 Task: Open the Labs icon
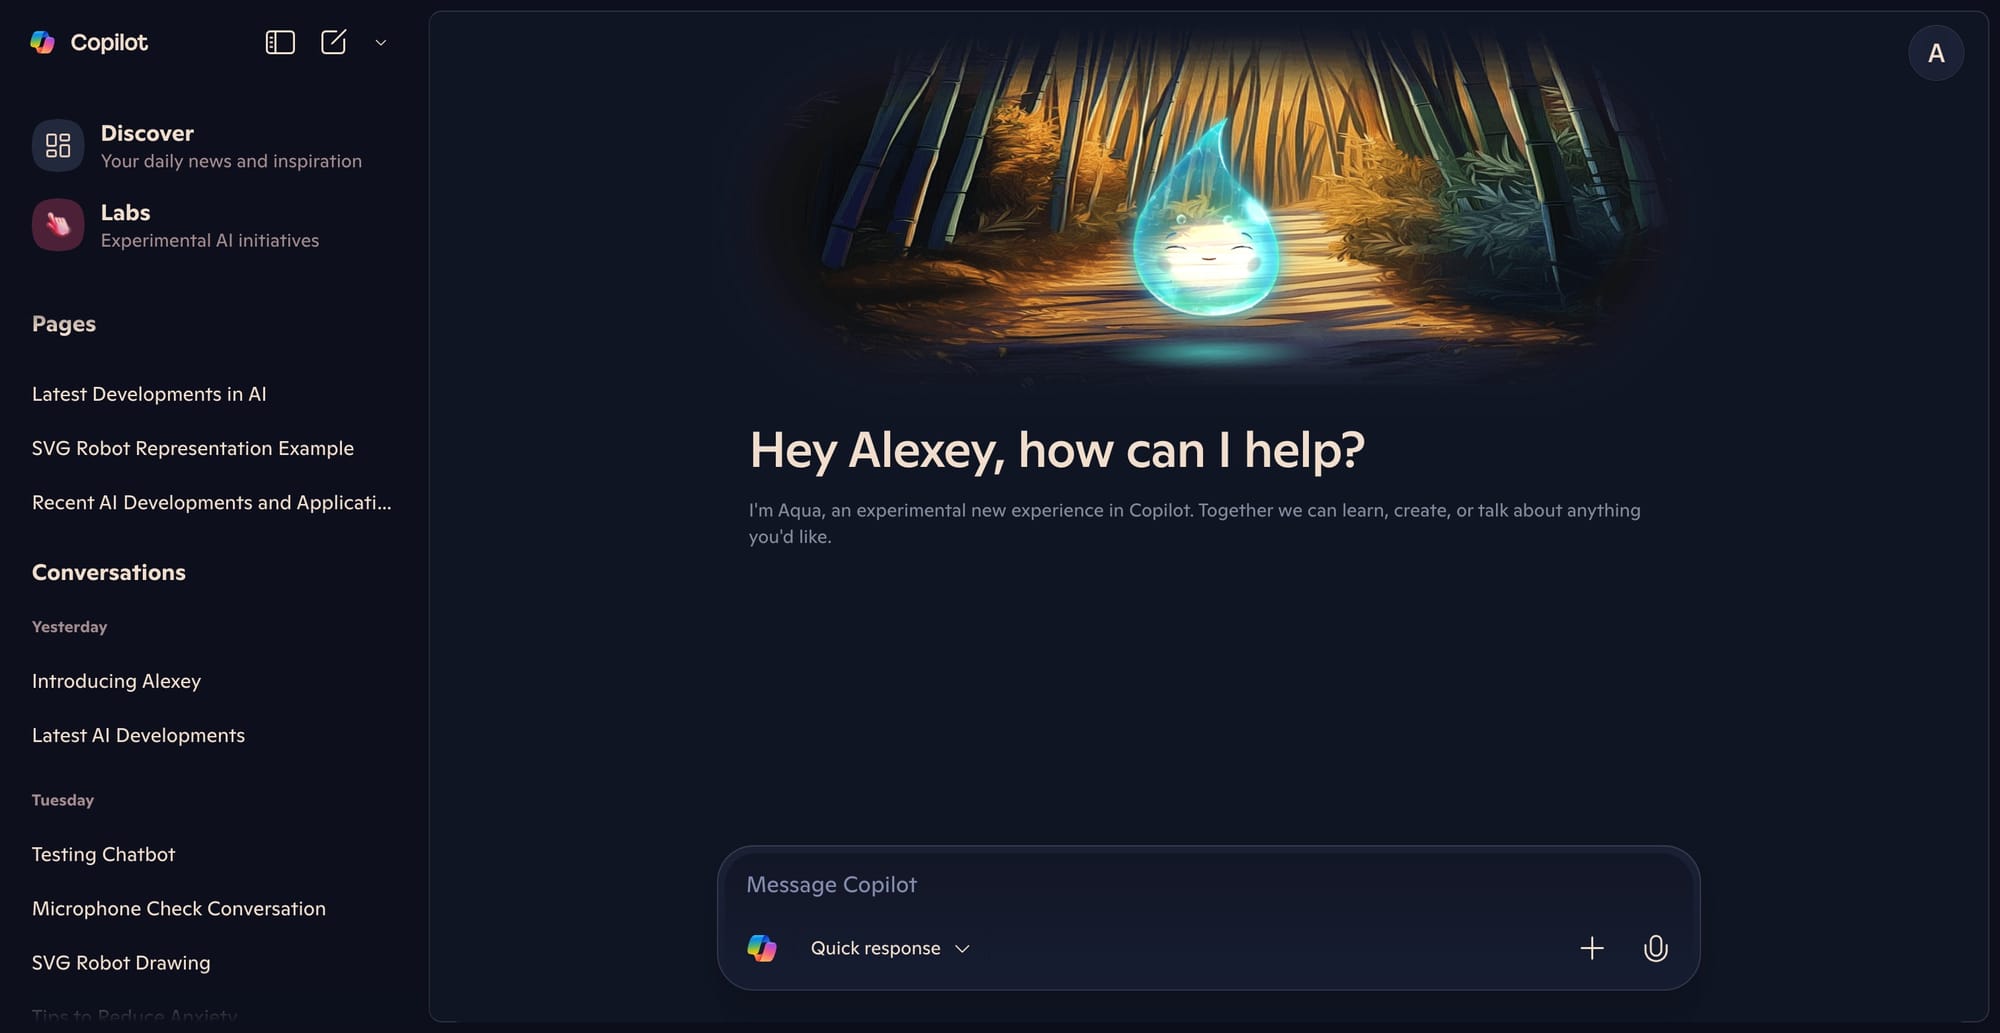tap(58, 225)
